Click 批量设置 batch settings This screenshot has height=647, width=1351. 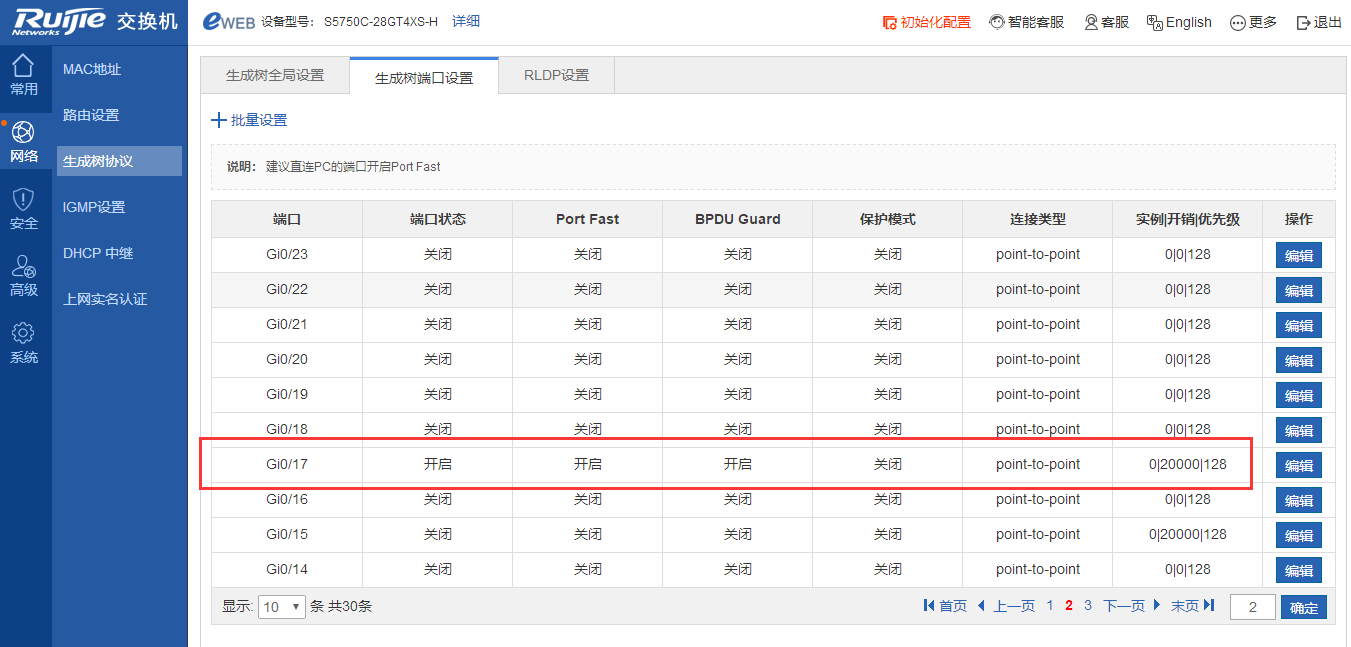[x=249, y=120]
